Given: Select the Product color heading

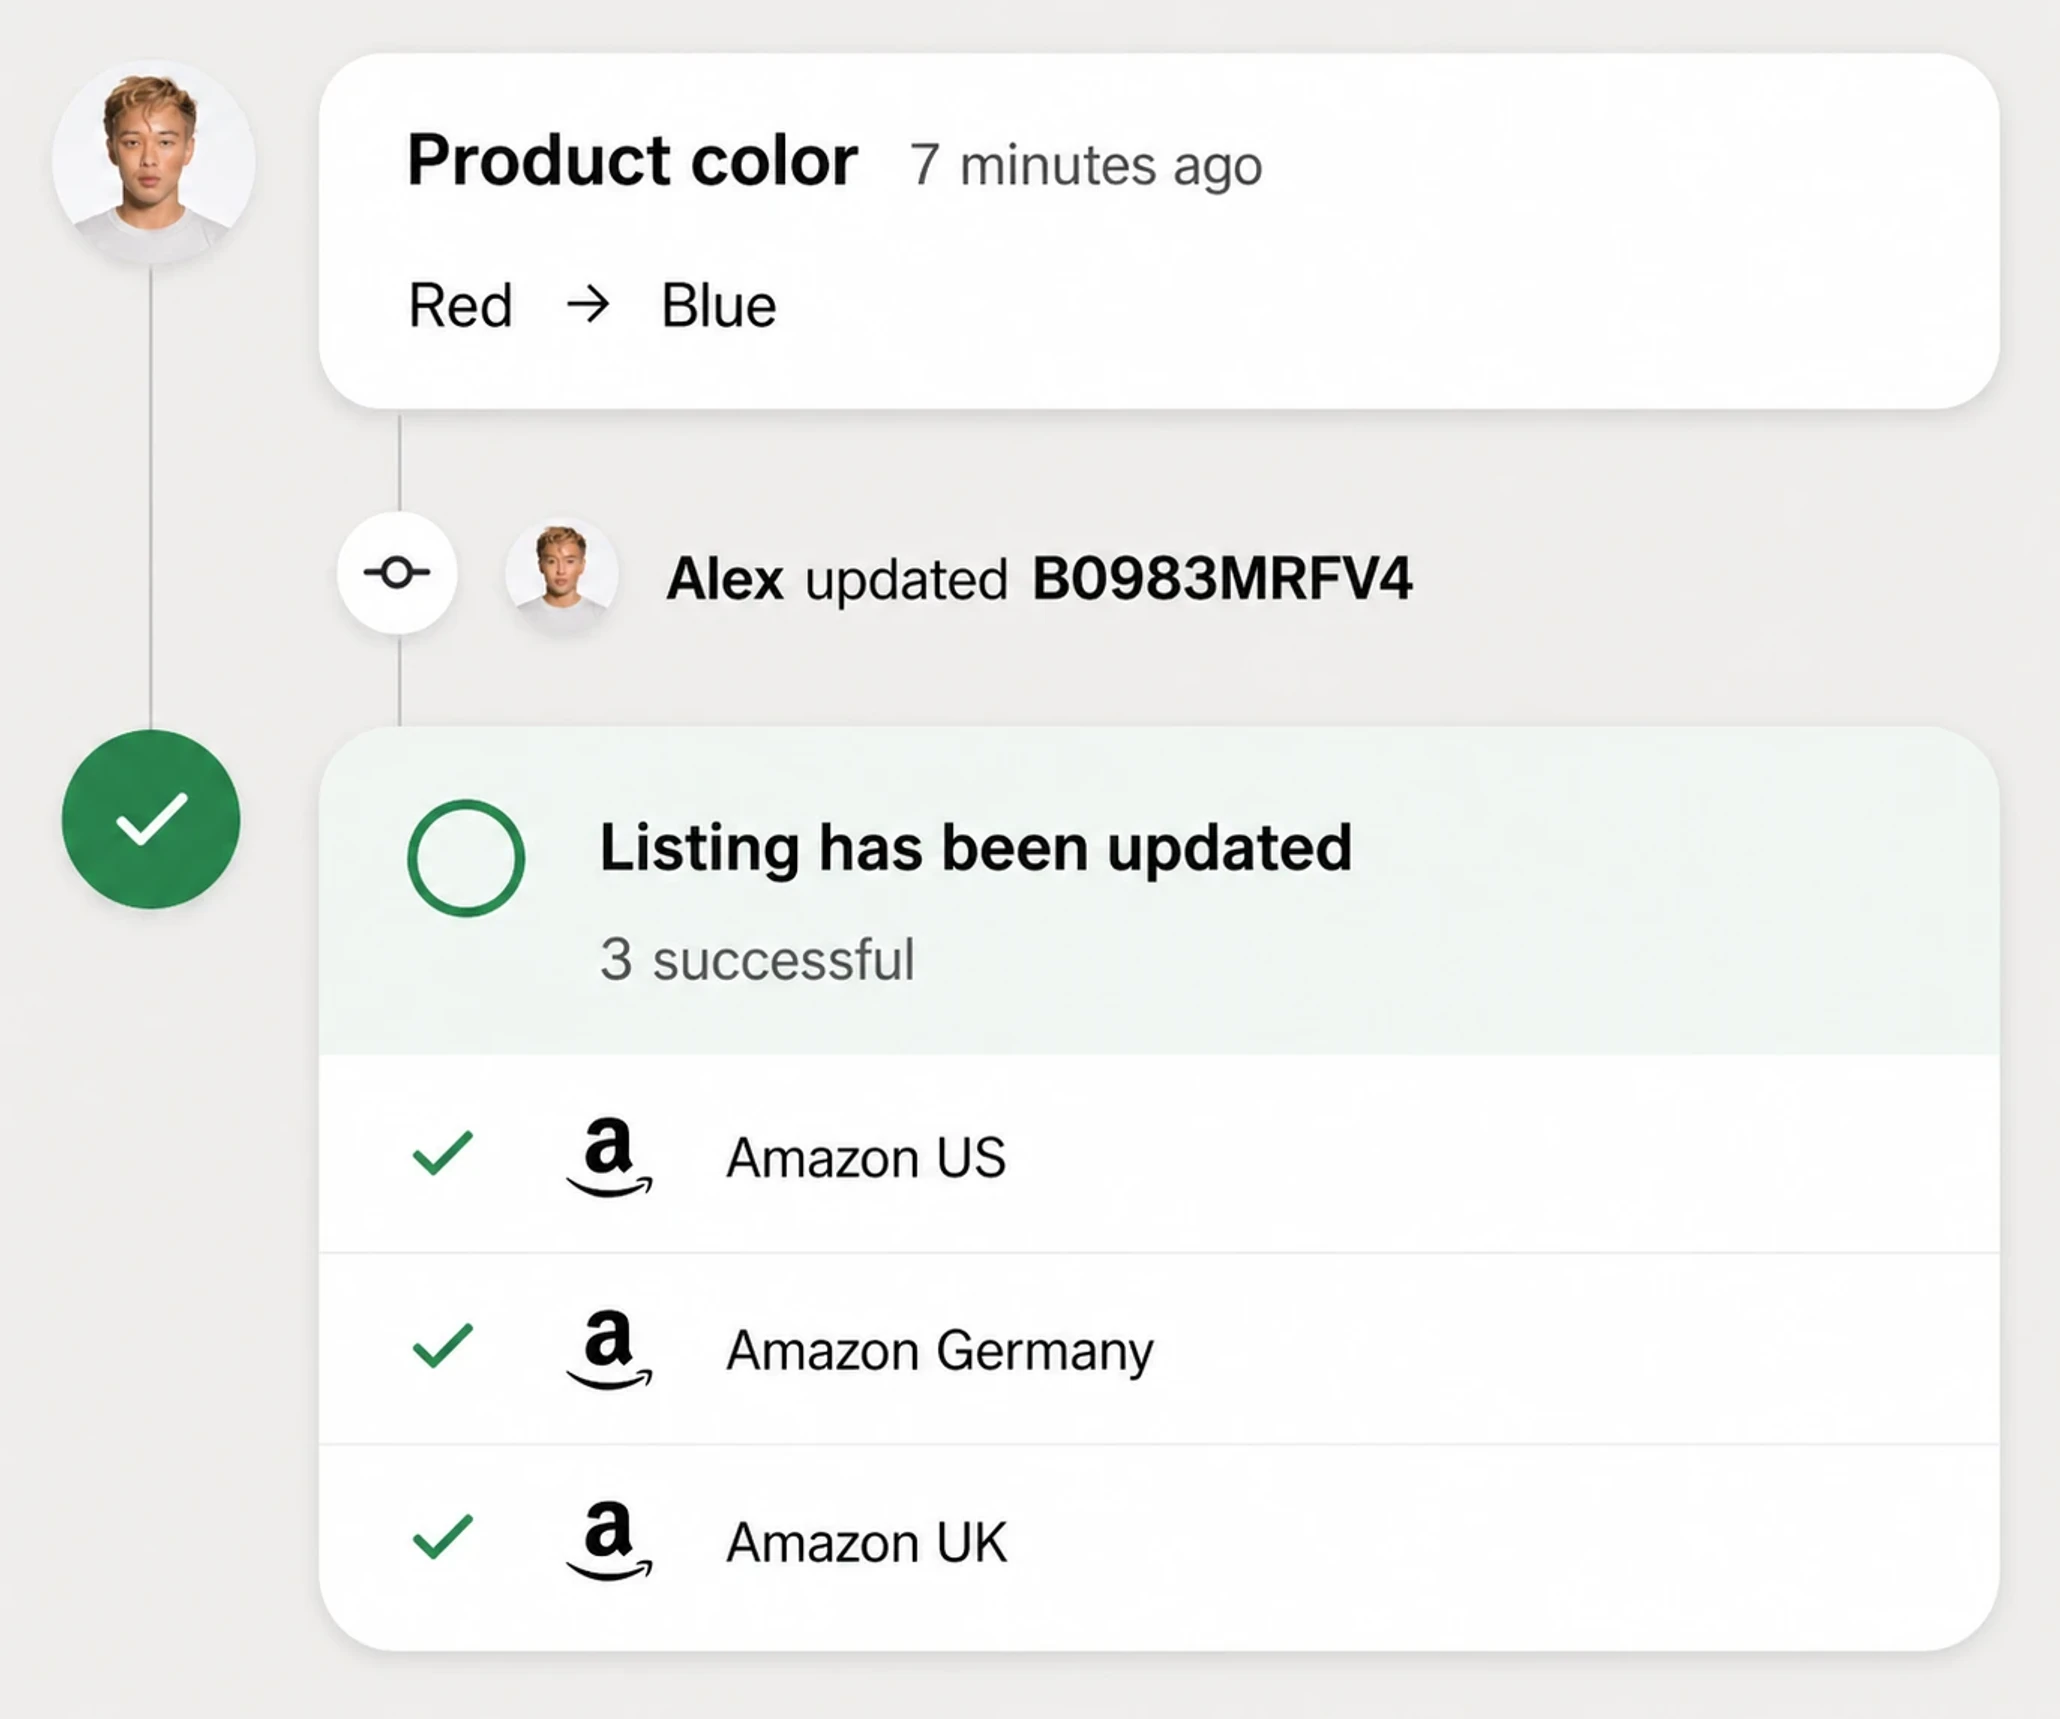Looking at the screenshot, I should [x=632, y=160].
